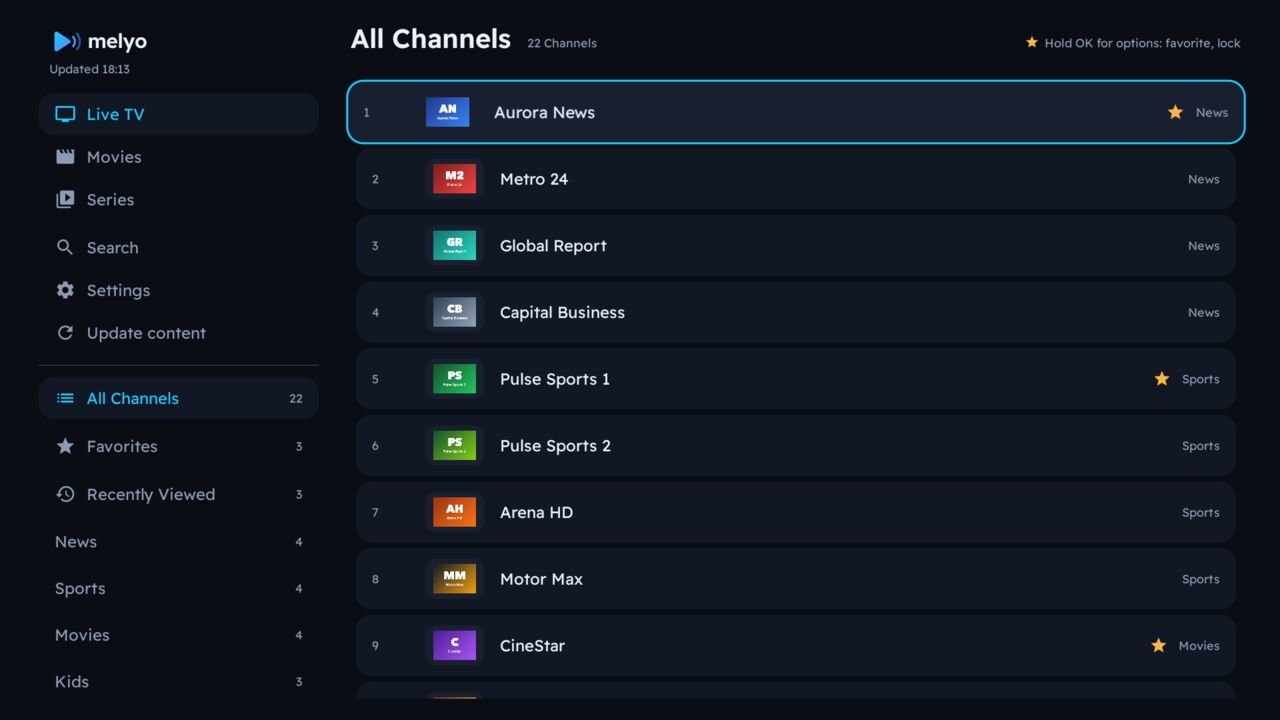Image resolution: width=1280 pixels, height=720 pixels.
Task: Go to the Series section
Action: 179,200
